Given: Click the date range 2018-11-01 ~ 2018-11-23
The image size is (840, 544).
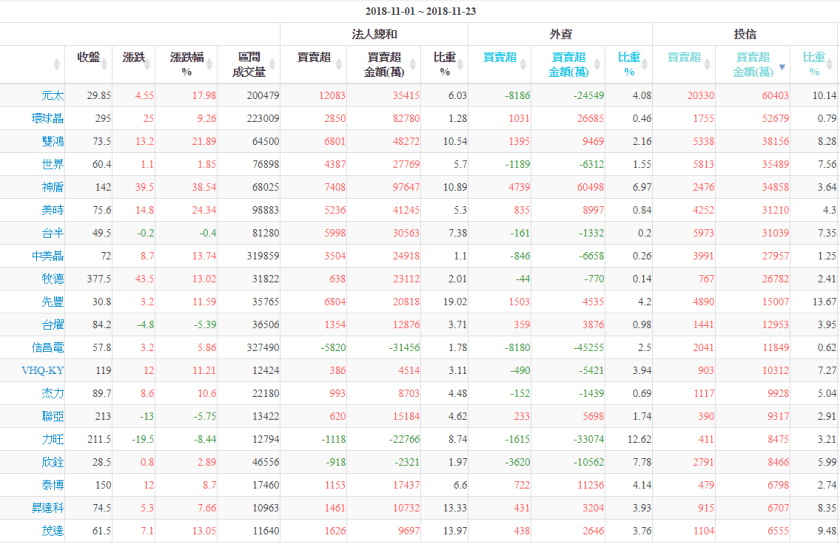Looking at the screenshot, I should 419,10.
